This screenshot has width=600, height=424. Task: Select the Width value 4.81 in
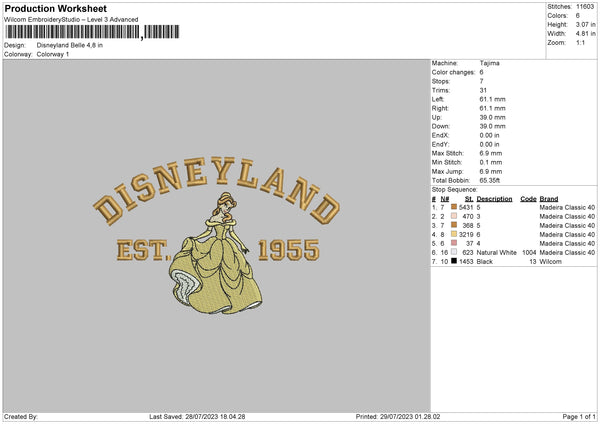[585, 34]
